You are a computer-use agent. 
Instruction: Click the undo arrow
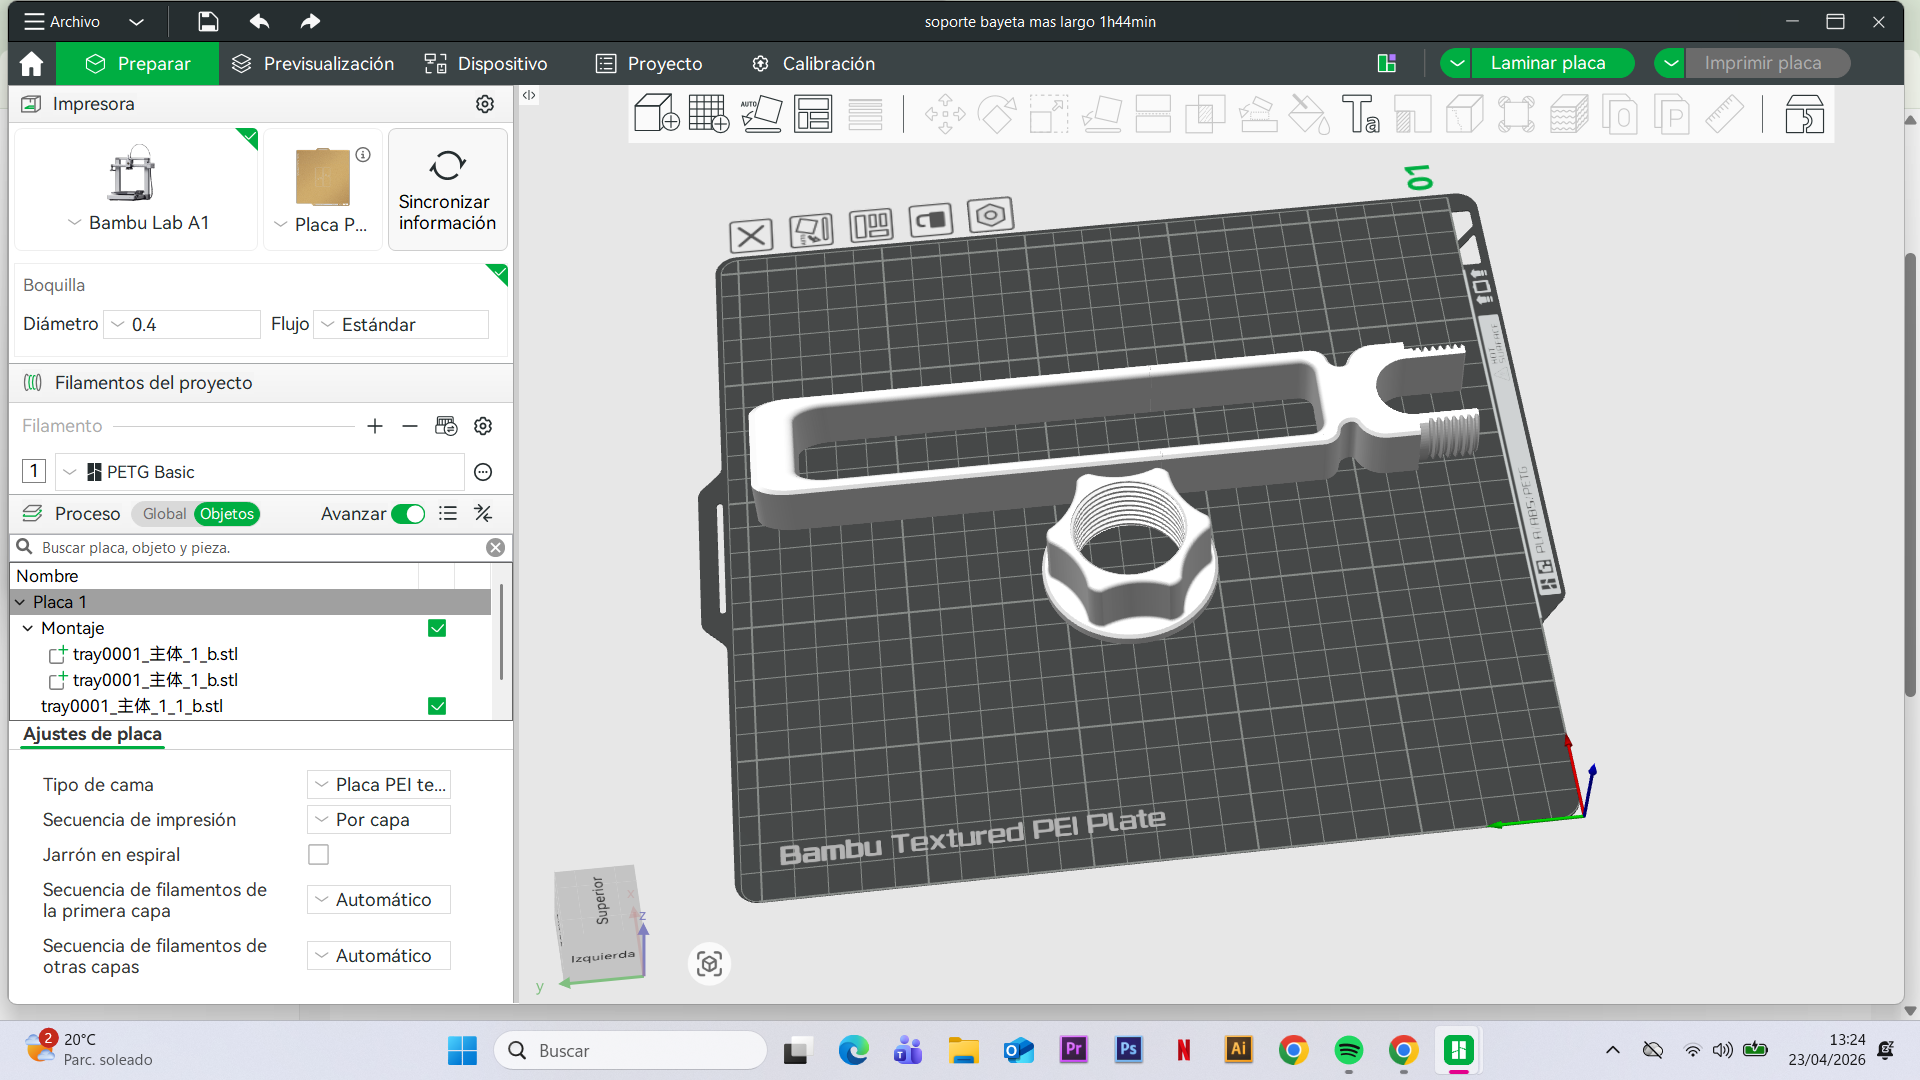259,21
